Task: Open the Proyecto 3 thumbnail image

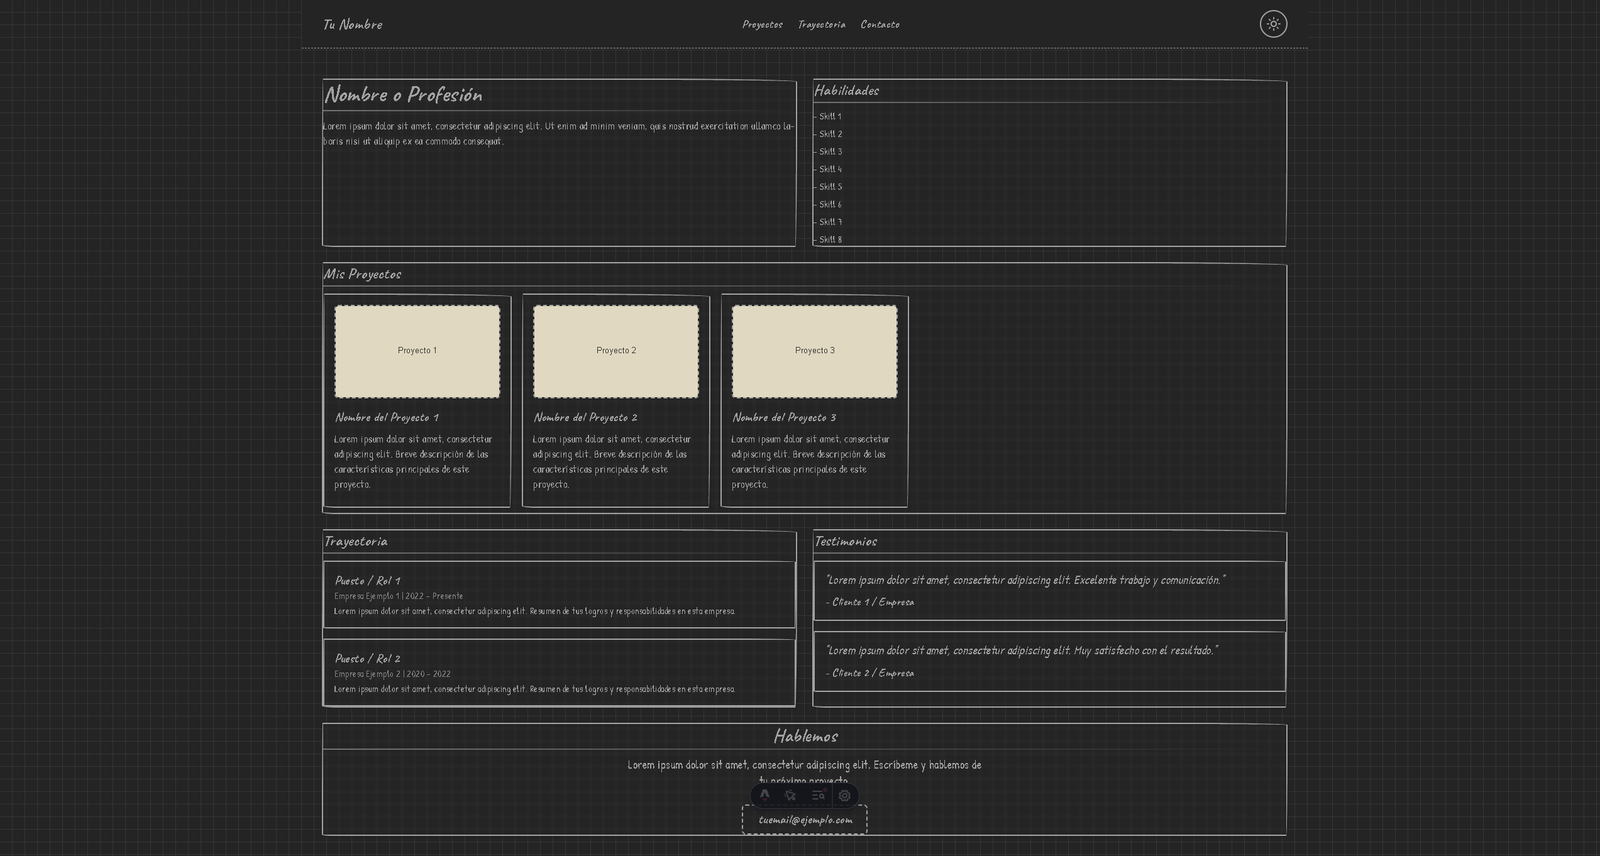Action: [814, 351]
